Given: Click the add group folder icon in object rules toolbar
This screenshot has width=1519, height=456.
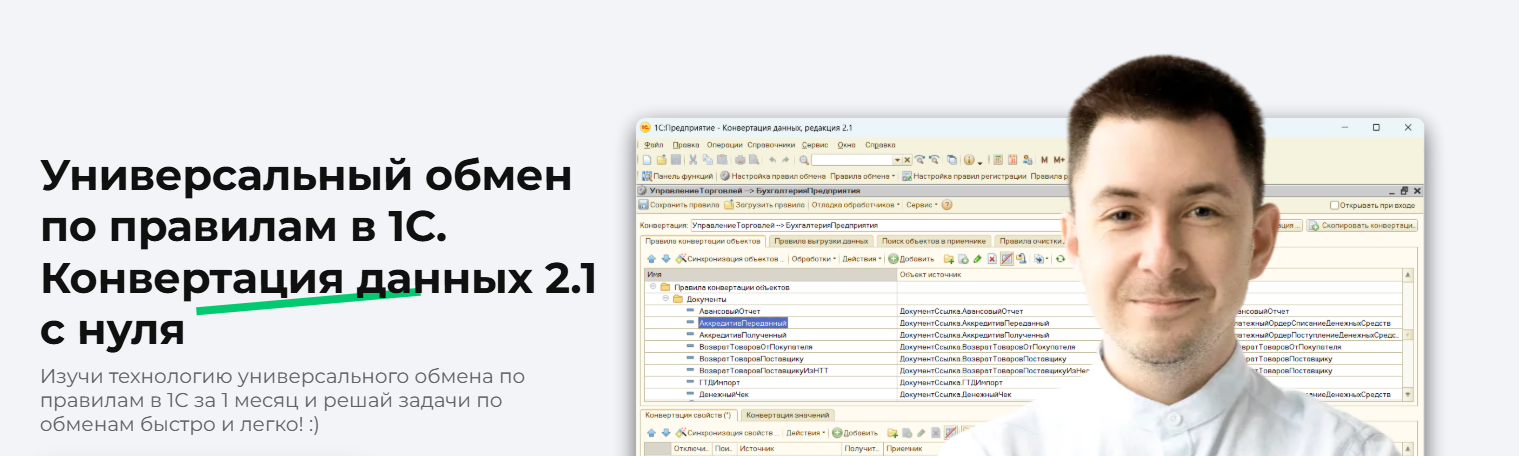Looking at the screenshot, I should click(x=948, y=259).
